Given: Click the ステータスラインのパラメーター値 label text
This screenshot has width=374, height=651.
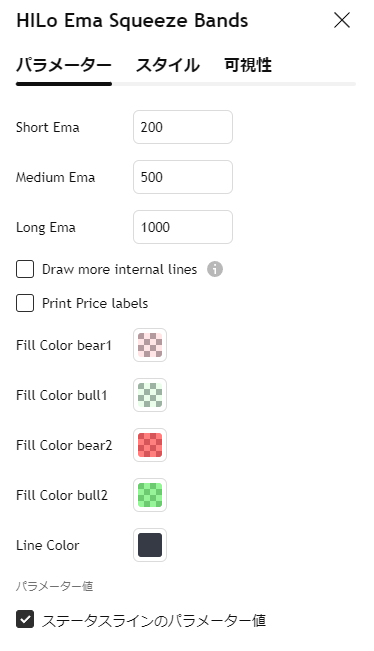Looking at the screenshot, I should (154, 620).
